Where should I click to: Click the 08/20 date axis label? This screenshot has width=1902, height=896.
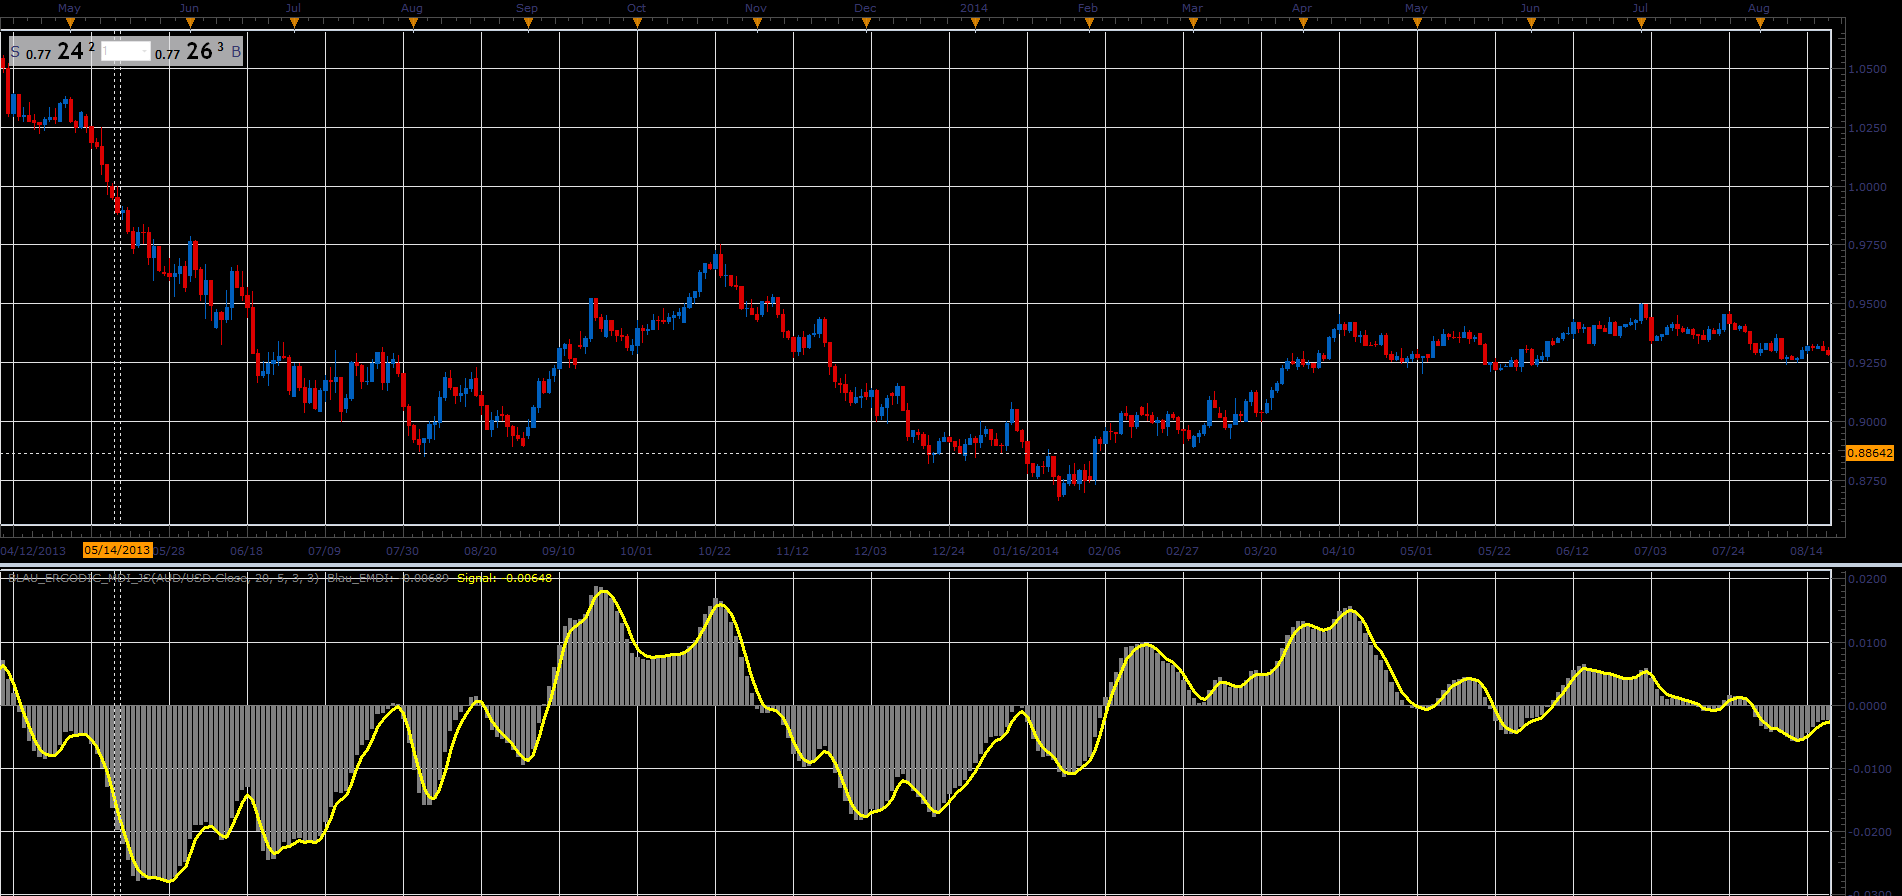(x=480, y=551)
